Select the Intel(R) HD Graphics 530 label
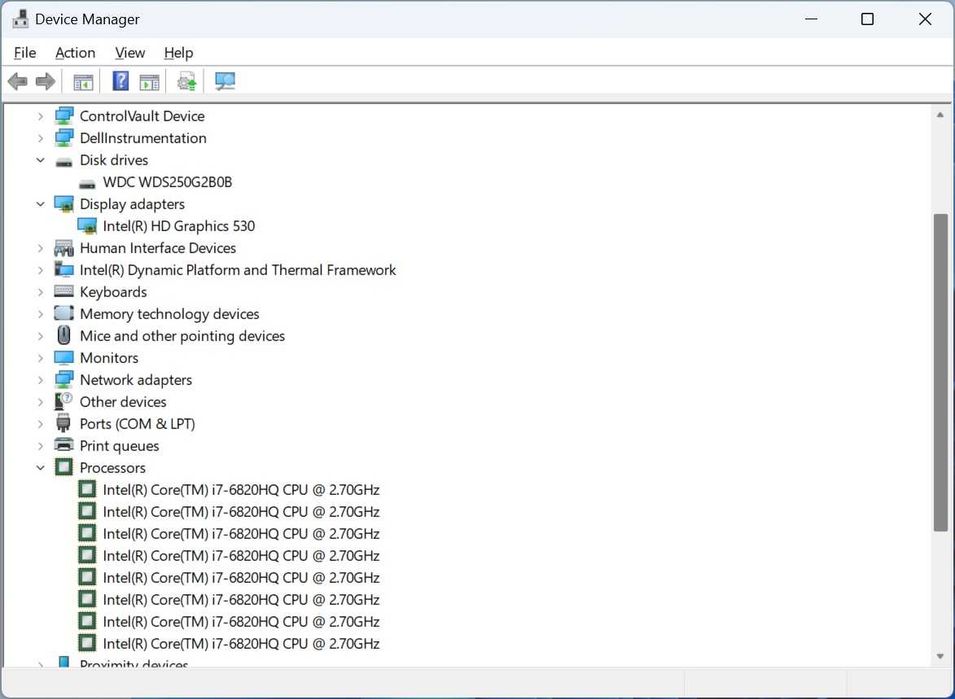955x699 pixels. [179, 226]
